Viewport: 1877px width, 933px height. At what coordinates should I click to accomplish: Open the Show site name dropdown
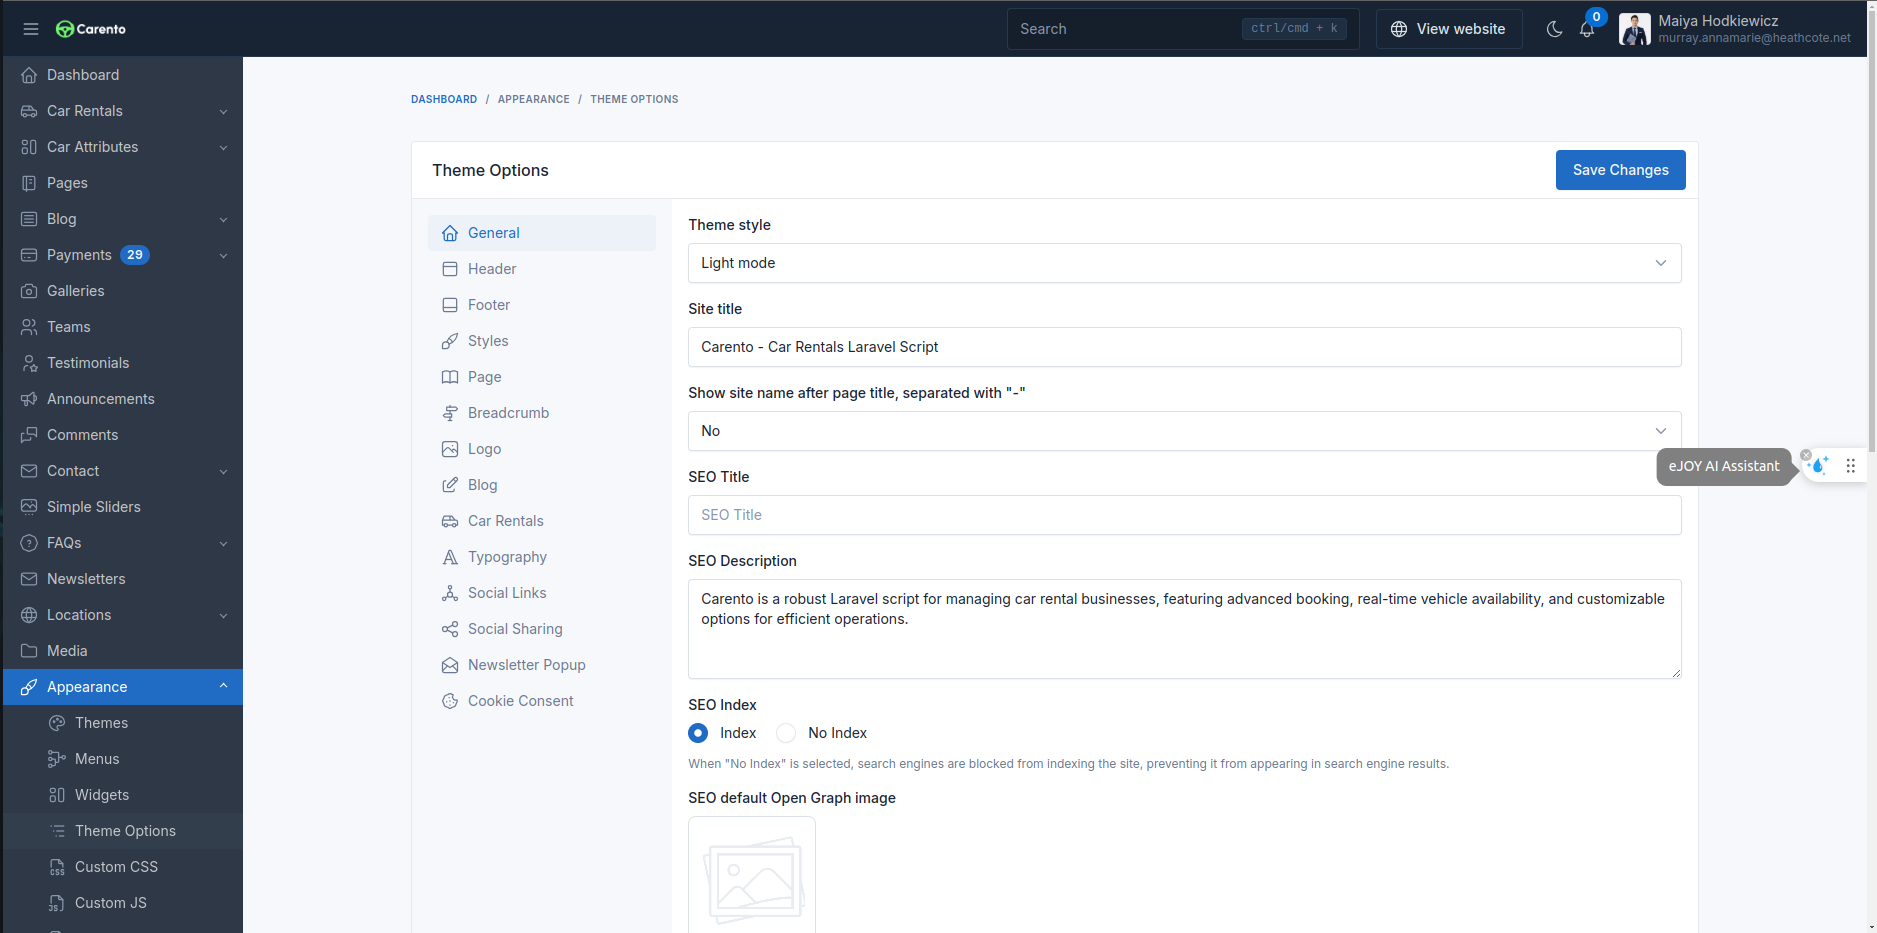click(x=1185, y=431)
